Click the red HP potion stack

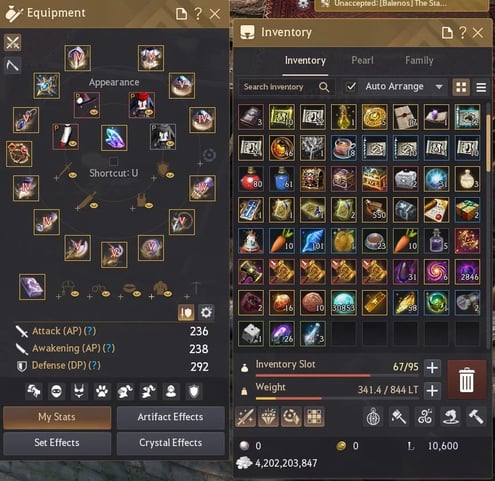[x=251, y=179]
